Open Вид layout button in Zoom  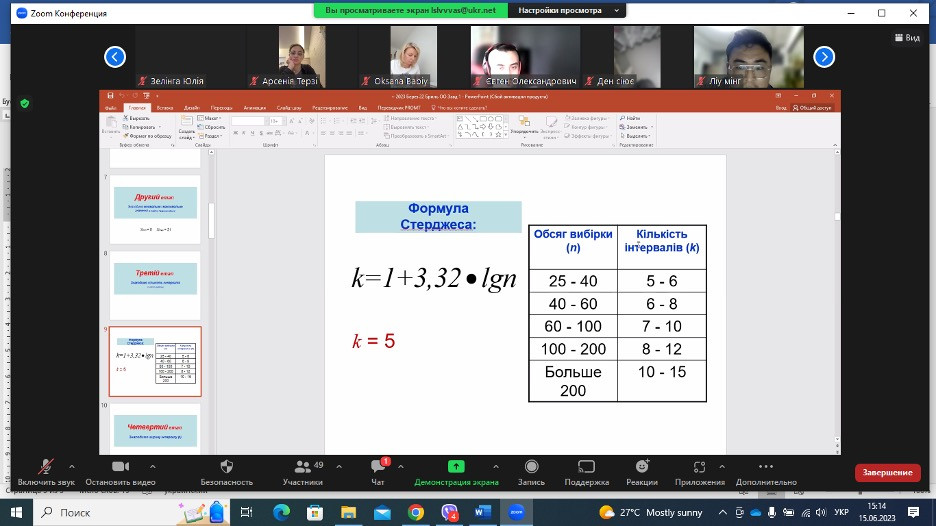pos(907,38)
